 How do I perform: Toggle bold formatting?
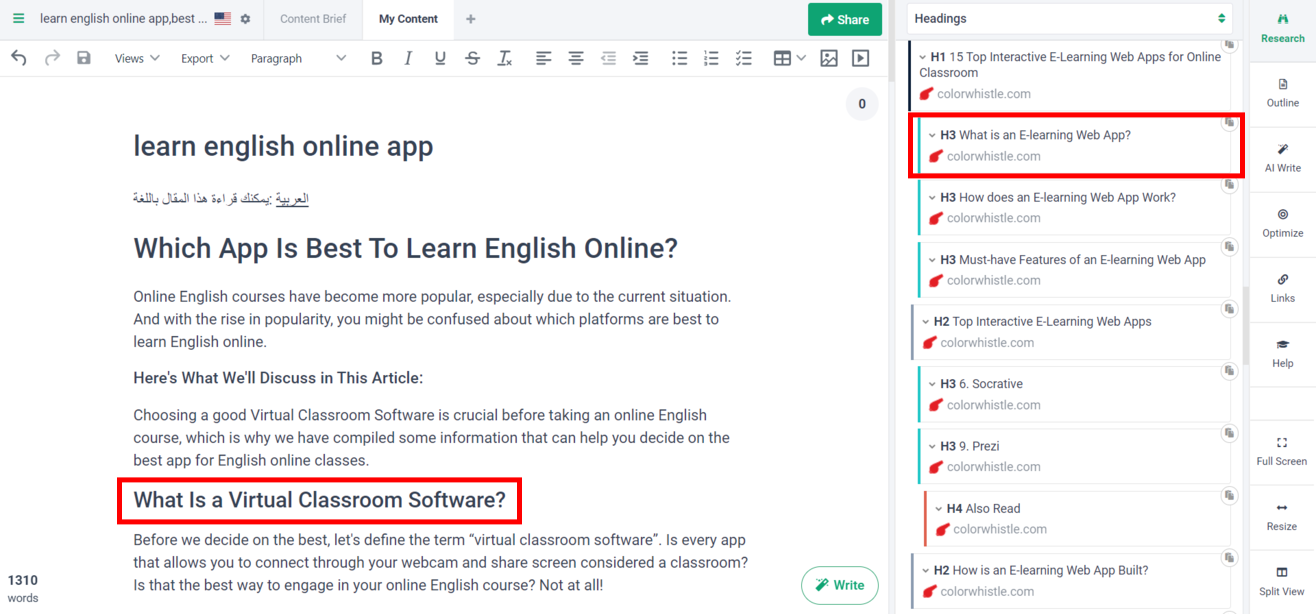[376, 58]
